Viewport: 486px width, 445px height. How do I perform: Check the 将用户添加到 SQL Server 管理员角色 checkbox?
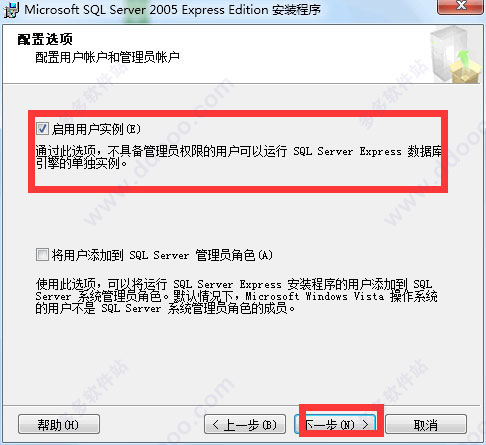click(42, 255)
